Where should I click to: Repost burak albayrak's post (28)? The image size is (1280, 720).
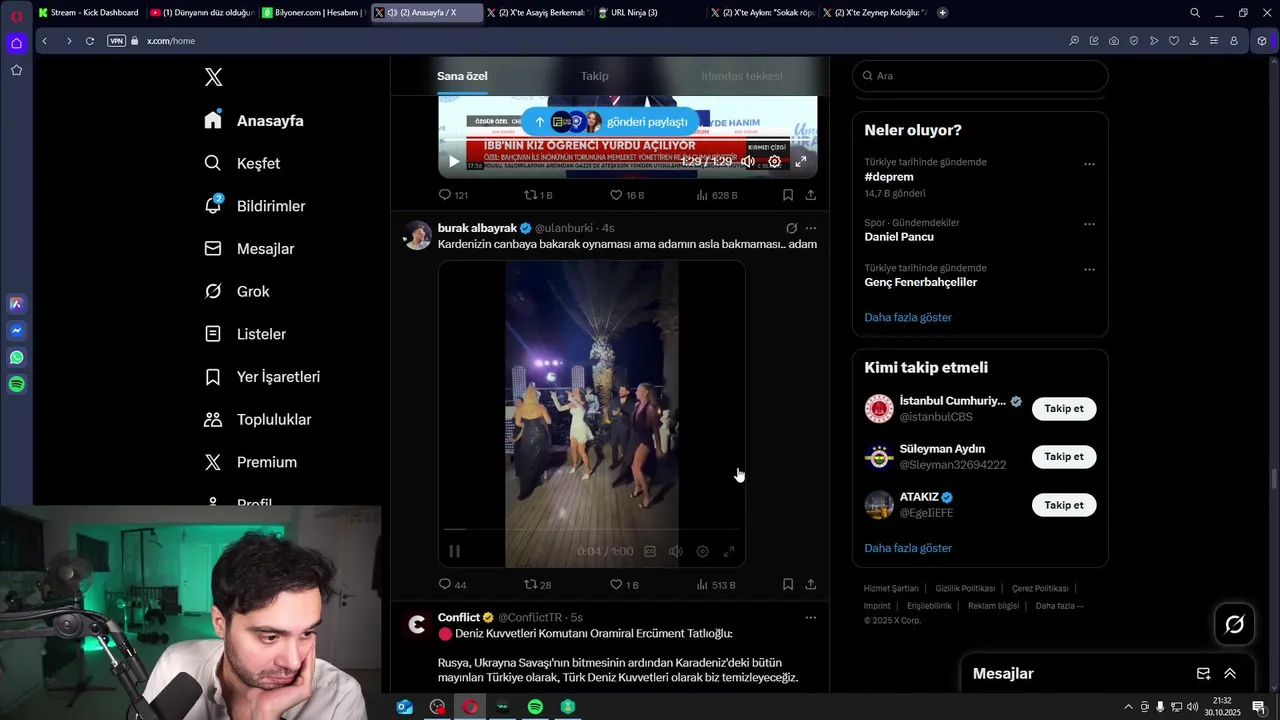pos(538,584)
